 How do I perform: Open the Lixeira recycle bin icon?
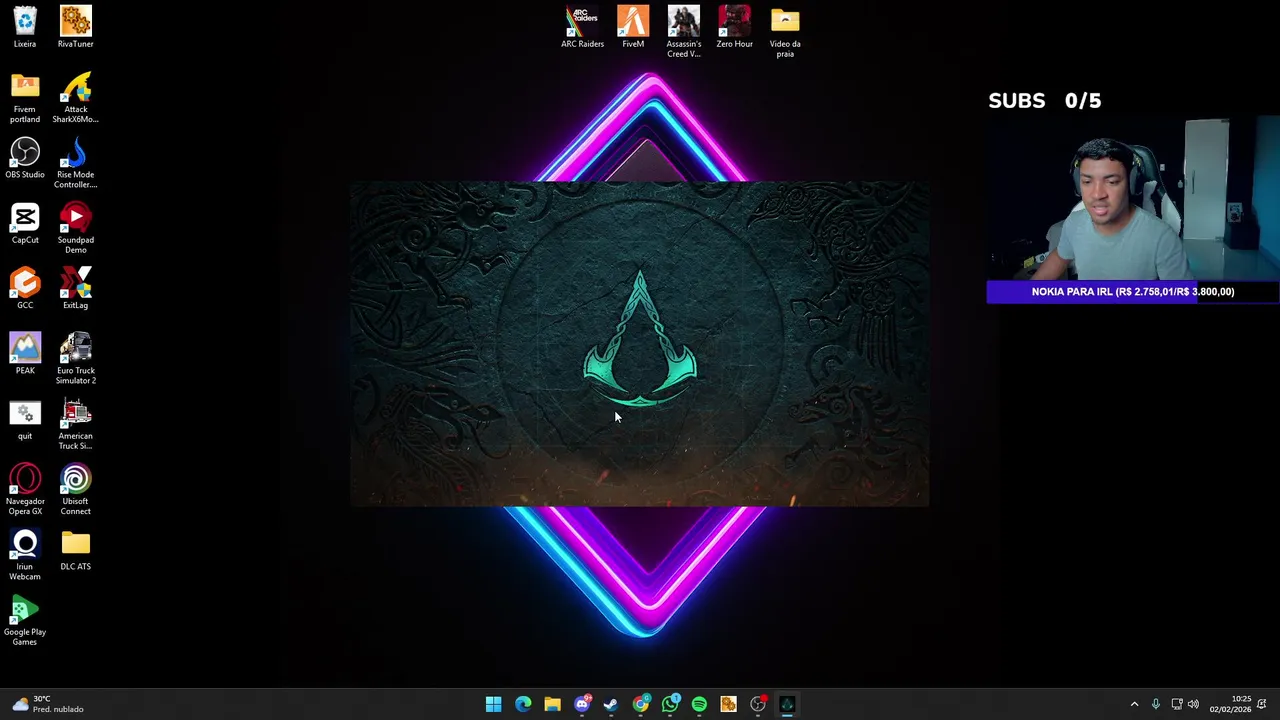click(25, 27)
